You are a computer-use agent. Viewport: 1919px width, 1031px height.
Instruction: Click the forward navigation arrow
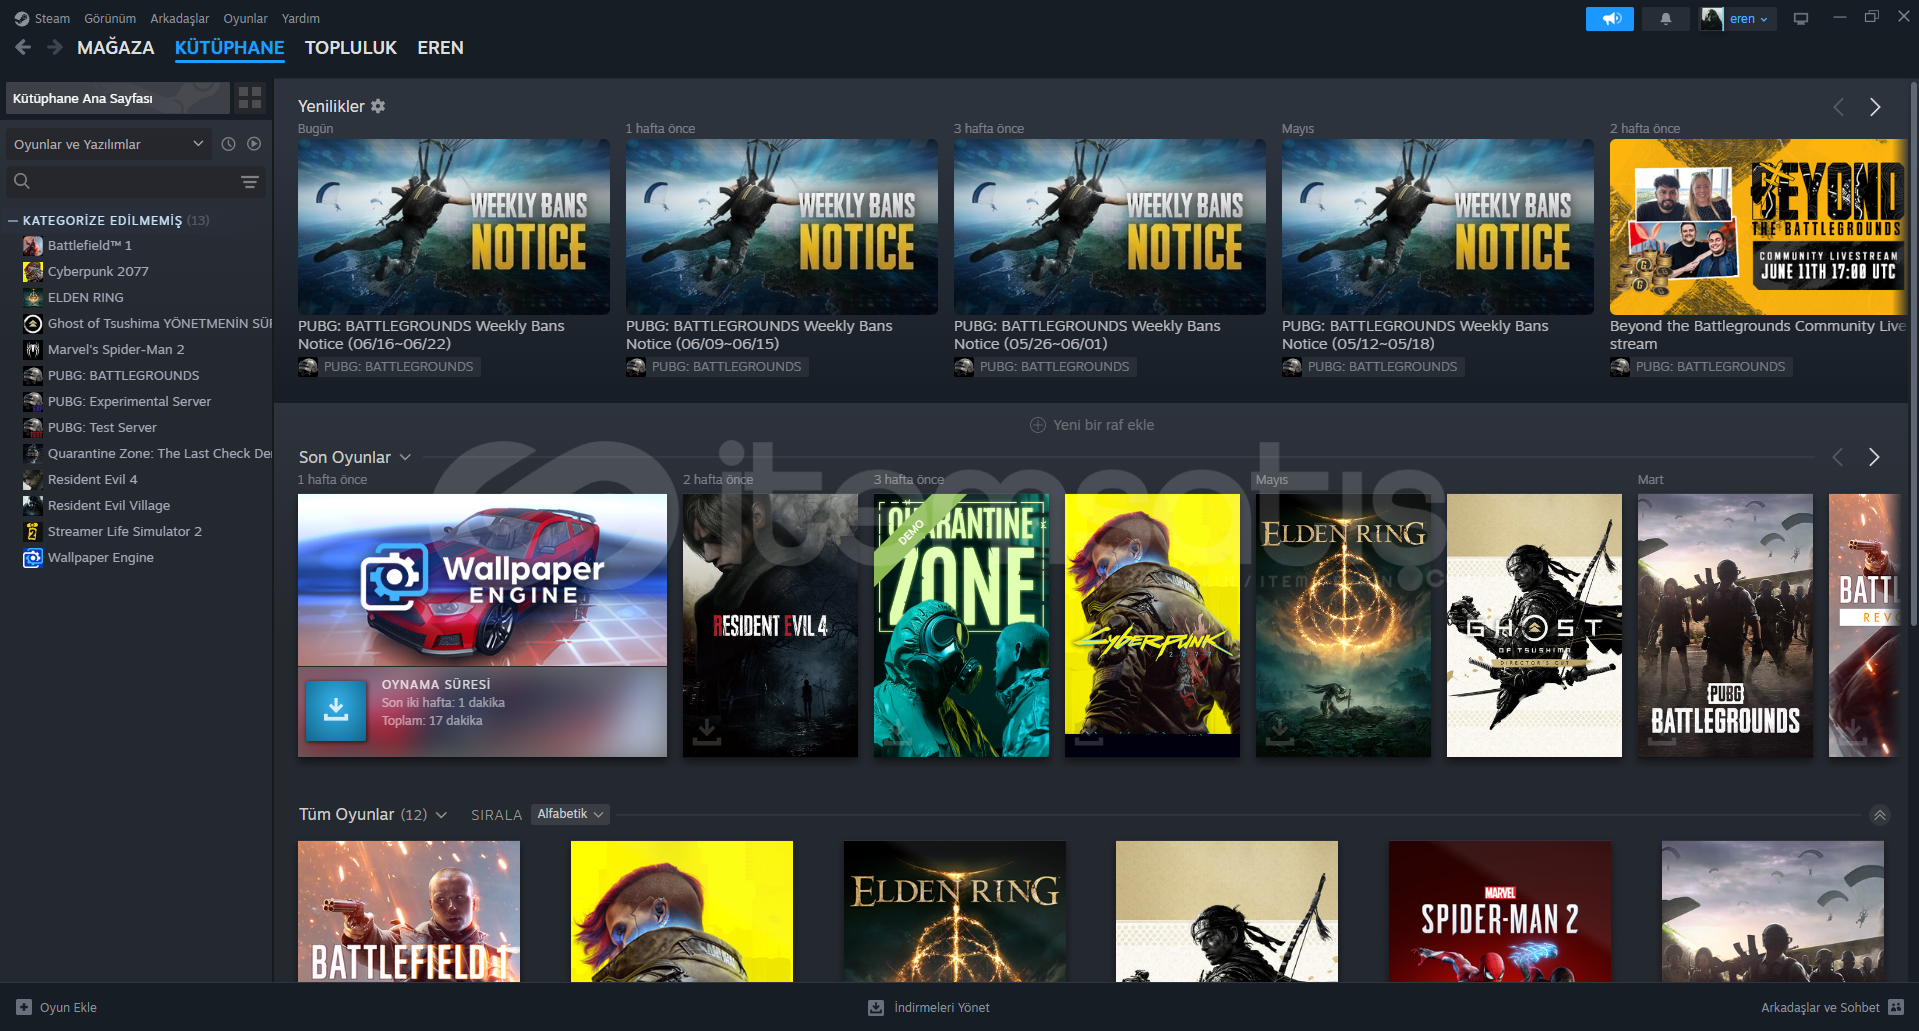tap(55, 47)
